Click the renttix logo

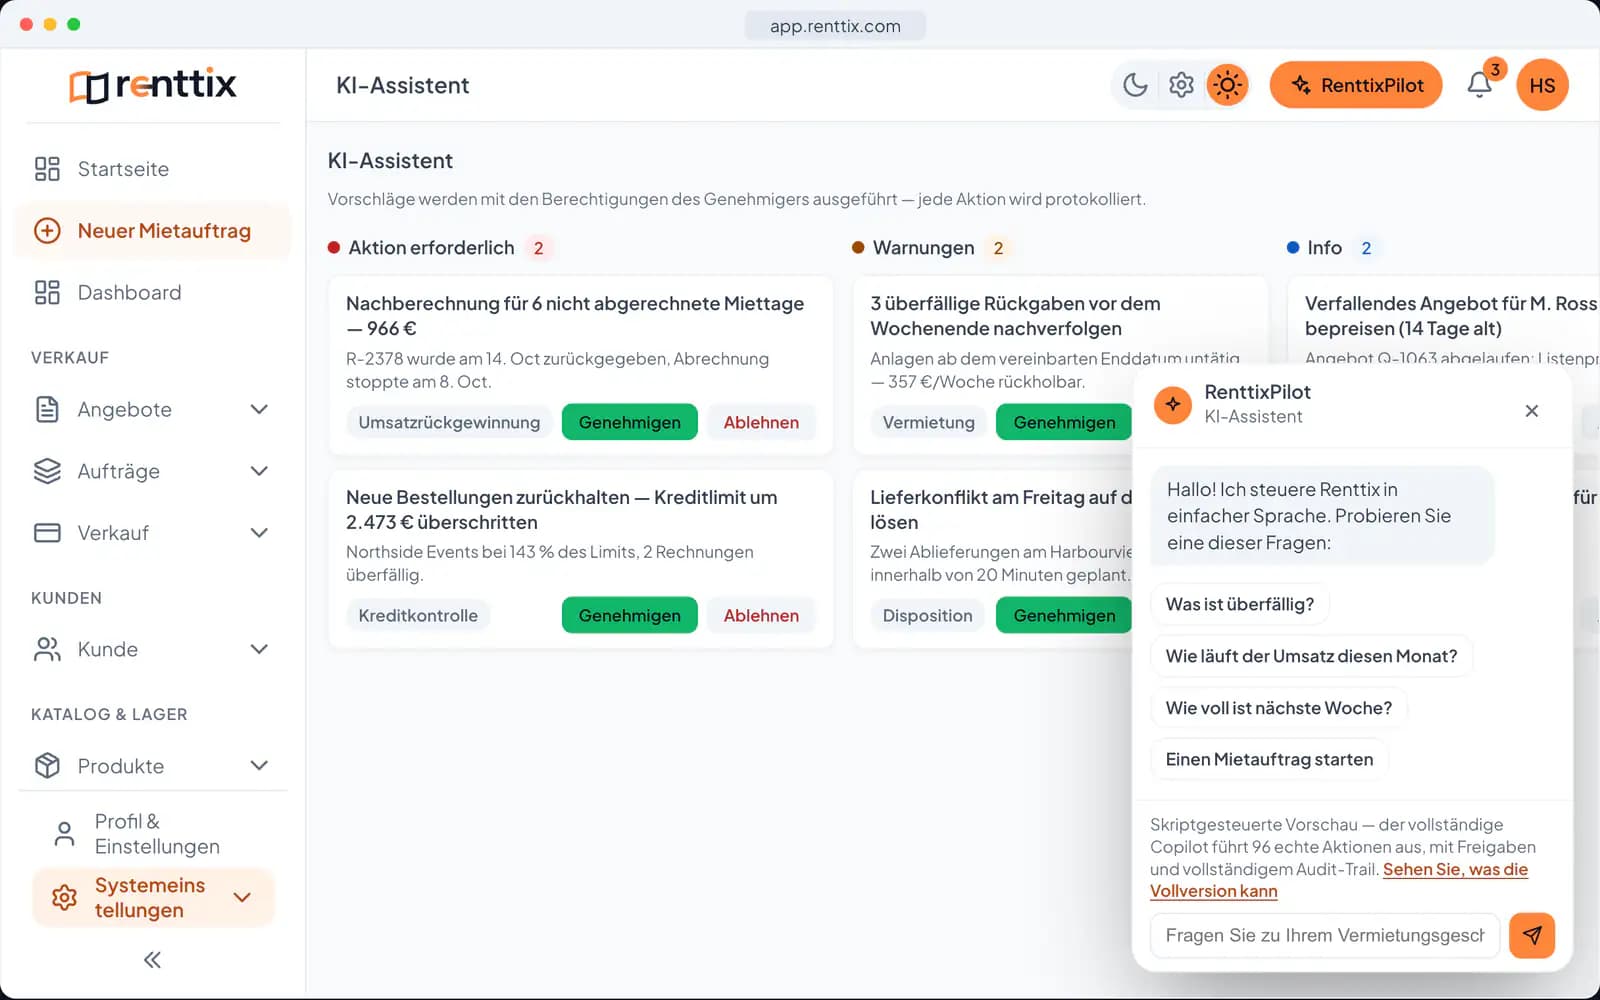click(x=153, y=85)
